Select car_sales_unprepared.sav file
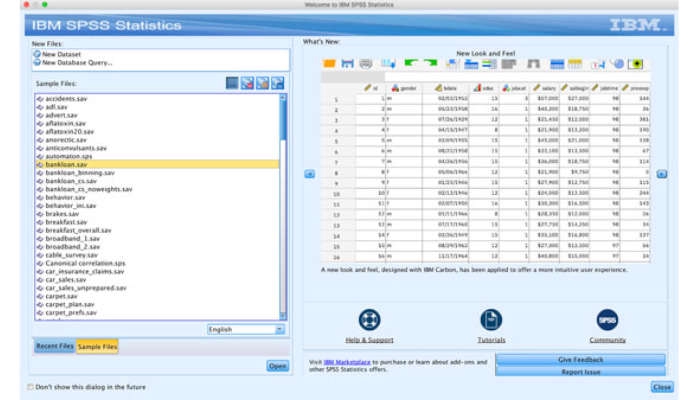Viewport: 700px width, 400px height. click(x=157, y=288)
